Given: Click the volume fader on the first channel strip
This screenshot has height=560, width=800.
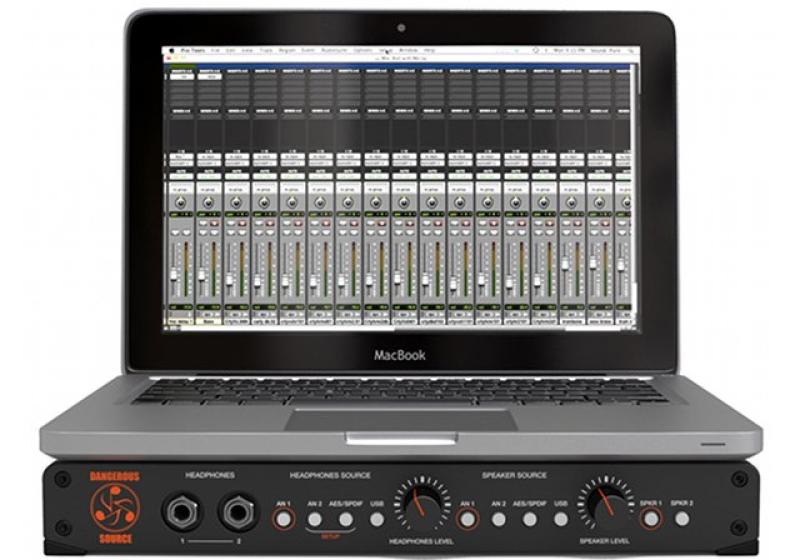Looking at the screenshot, I should (173, 275).
